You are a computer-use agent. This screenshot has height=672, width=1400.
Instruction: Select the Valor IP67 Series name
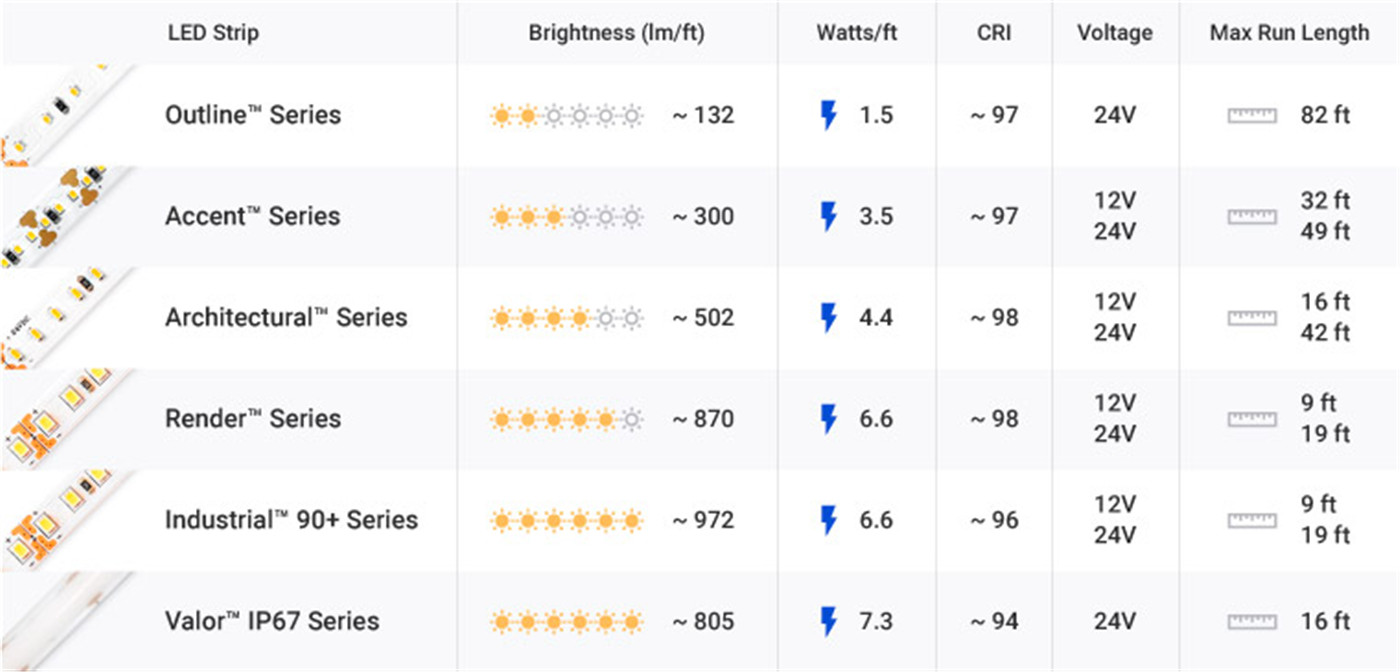pos(272,621)
